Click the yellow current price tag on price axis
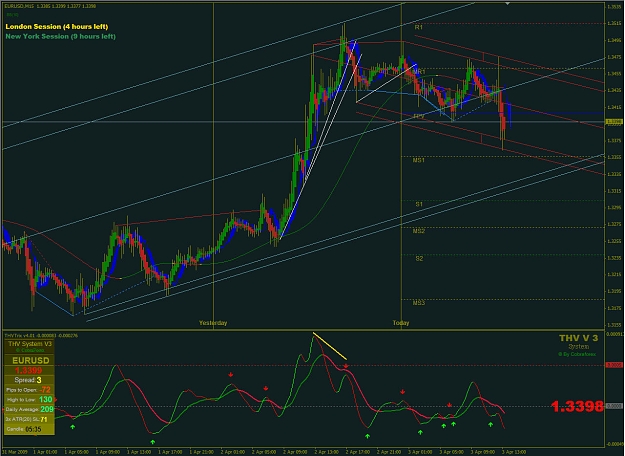The height and width of the screenshot is (456, 625). coord(614,122)
